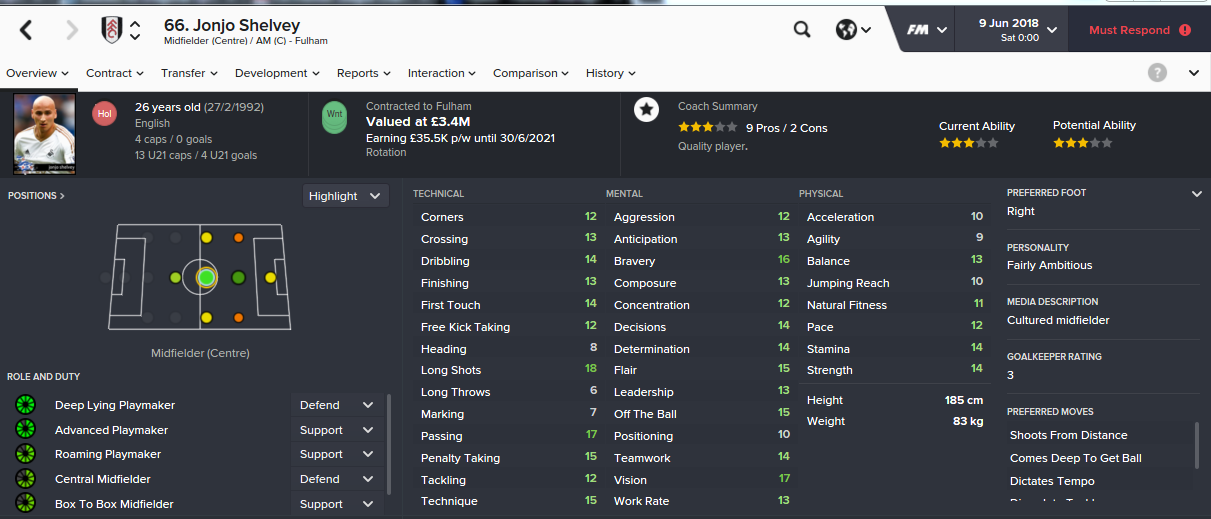This screenshot has height=519, width=1211.
Task: Click the Must Respond button
Action: coord(1140,30)
